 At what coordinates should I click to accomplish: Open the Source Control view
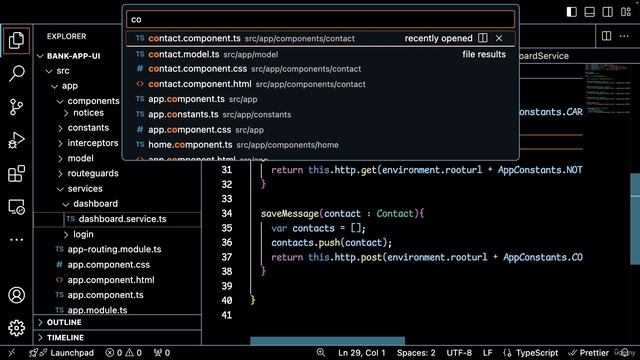click(x=16, y=107)
